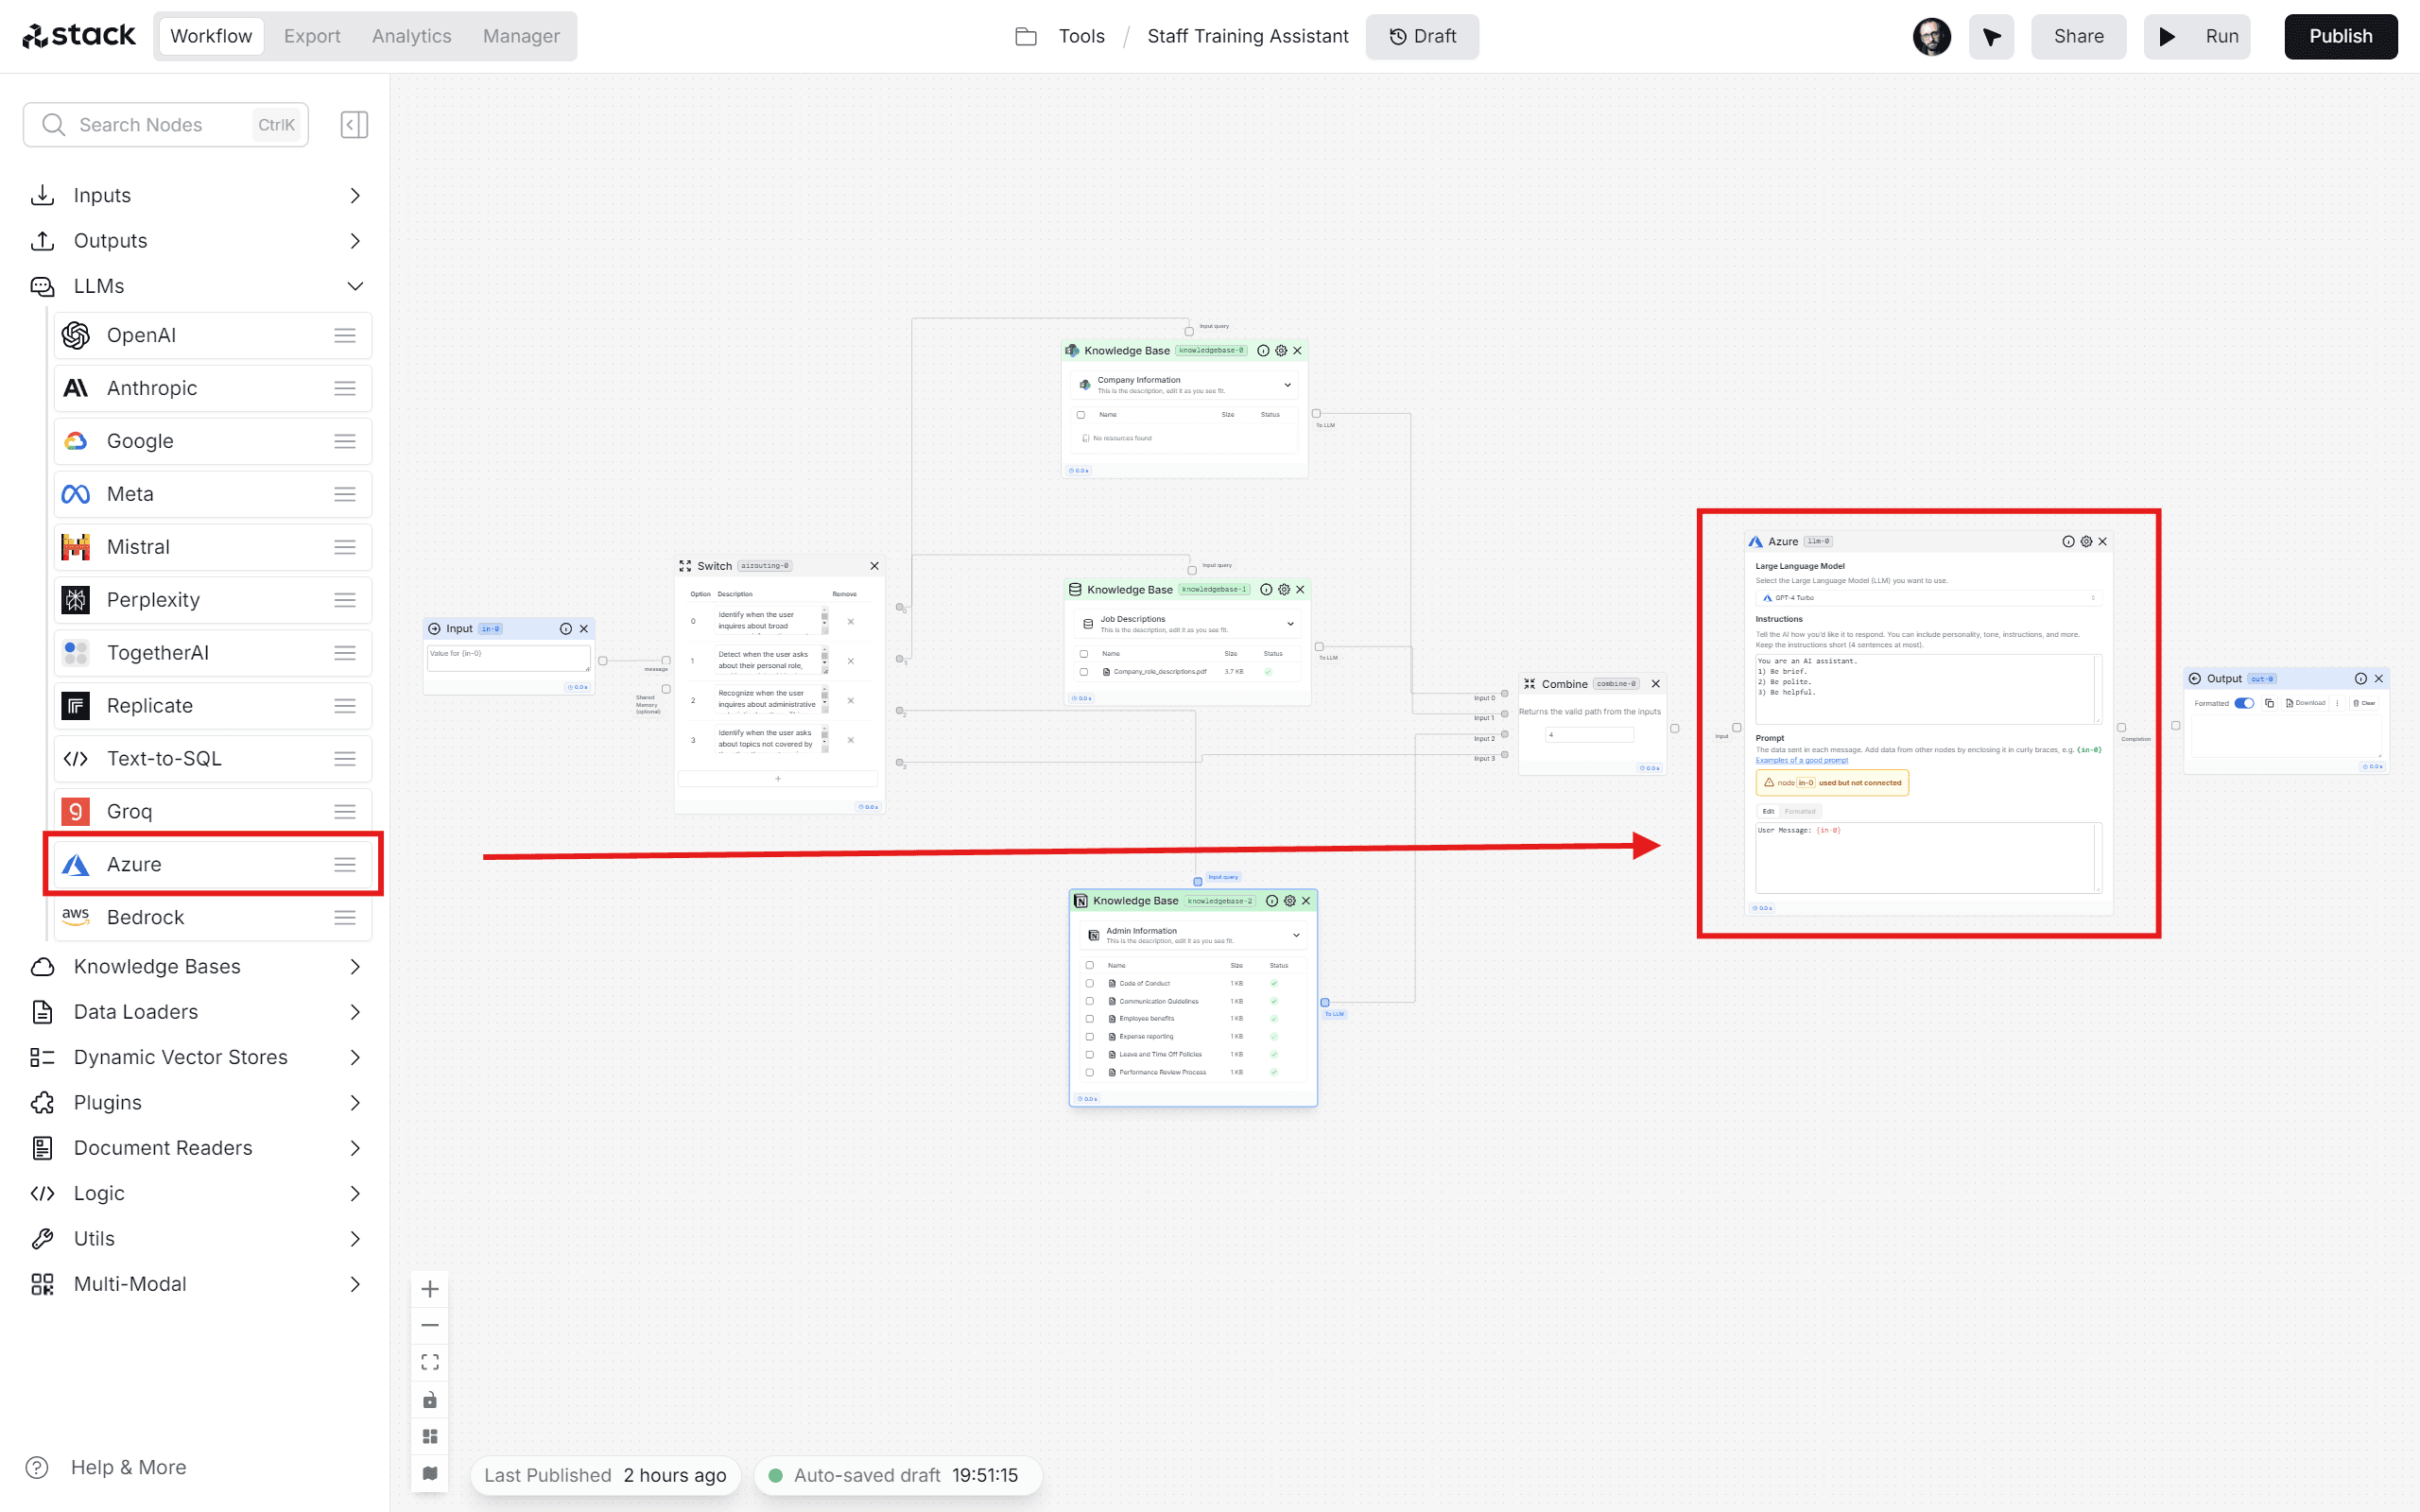Viewport: 2420px width, 1512px height.
Task: Click the Help & More question icon
Action: [37, 1467]
